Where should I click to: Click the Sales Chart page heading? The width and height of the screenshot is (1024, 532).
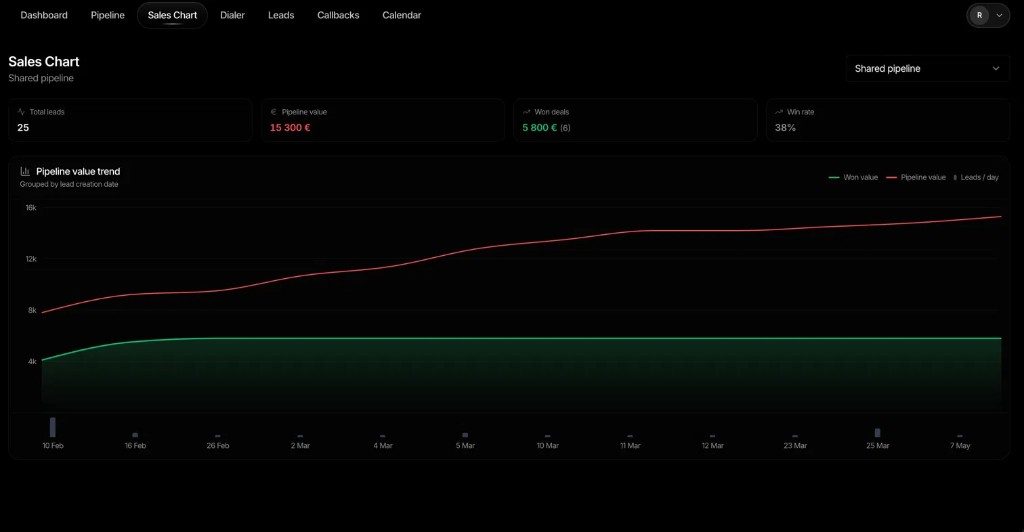[x=44, y=61]
